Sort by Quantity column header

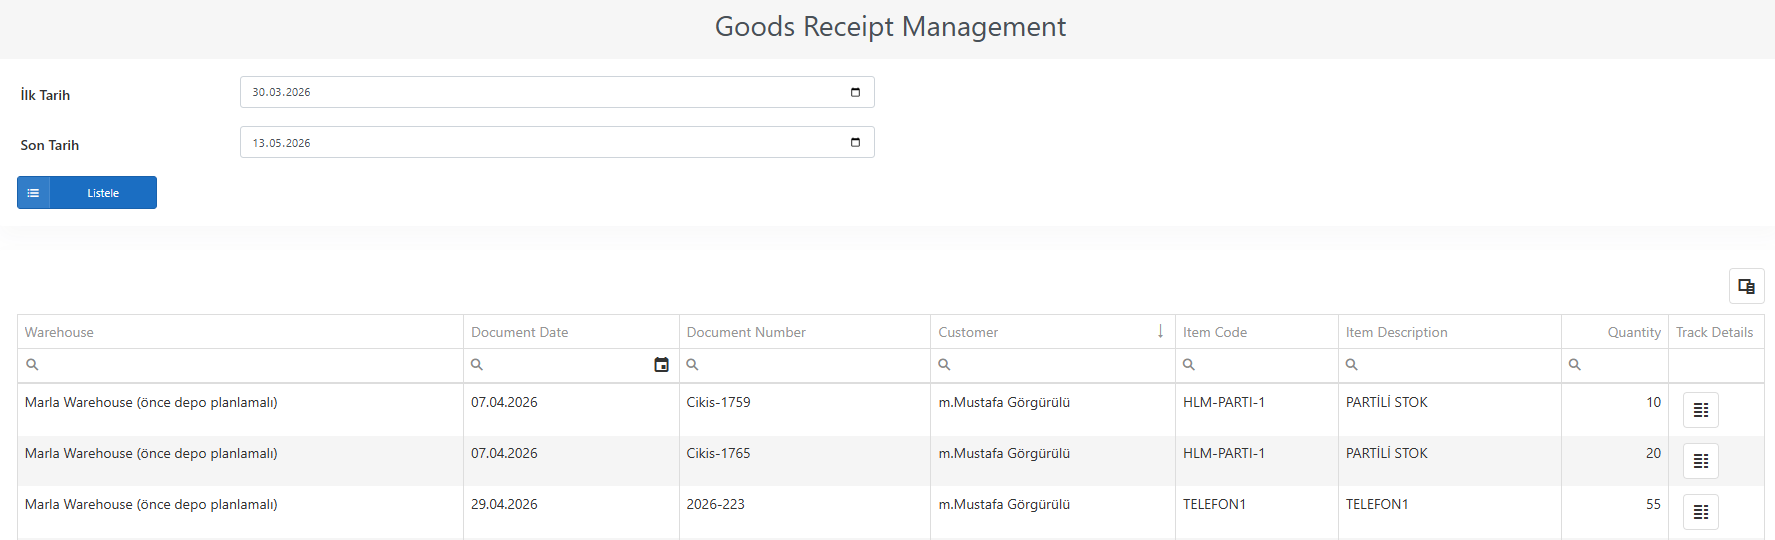coord(1615,332)
